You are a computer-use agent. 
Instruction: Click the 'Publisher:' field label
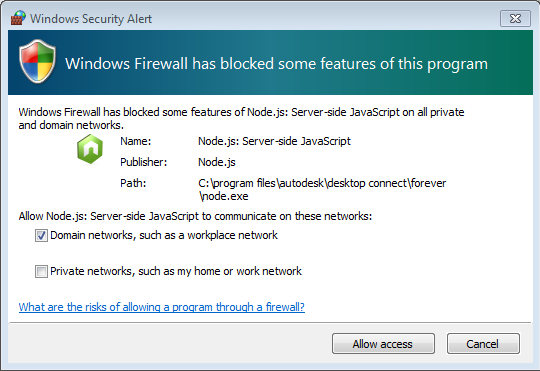coord(144,162)
